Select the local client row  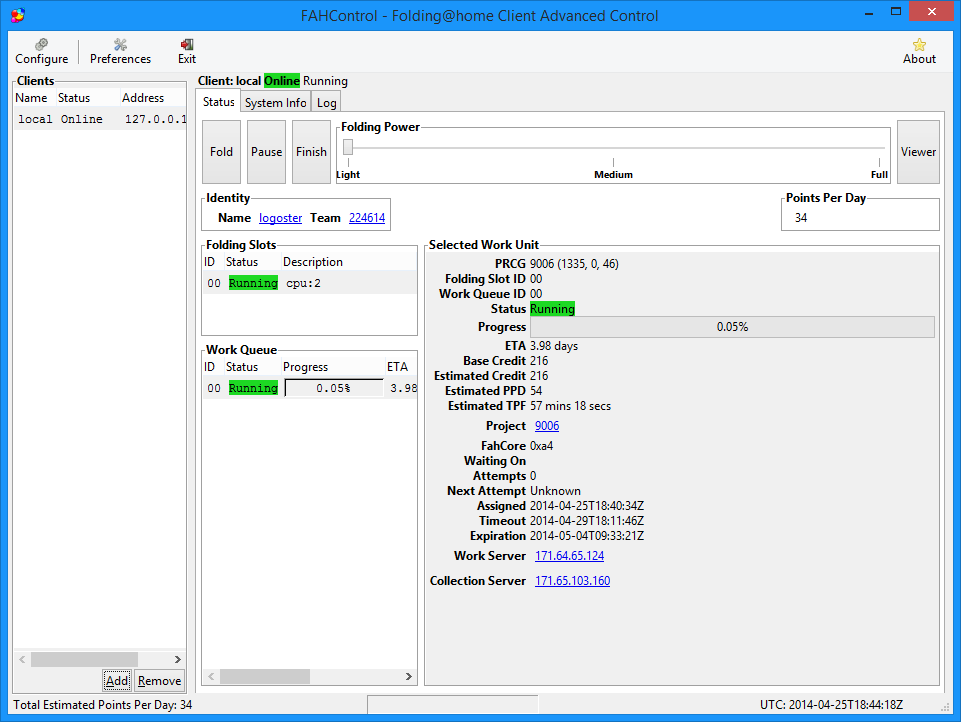click(x=100, y=119)
